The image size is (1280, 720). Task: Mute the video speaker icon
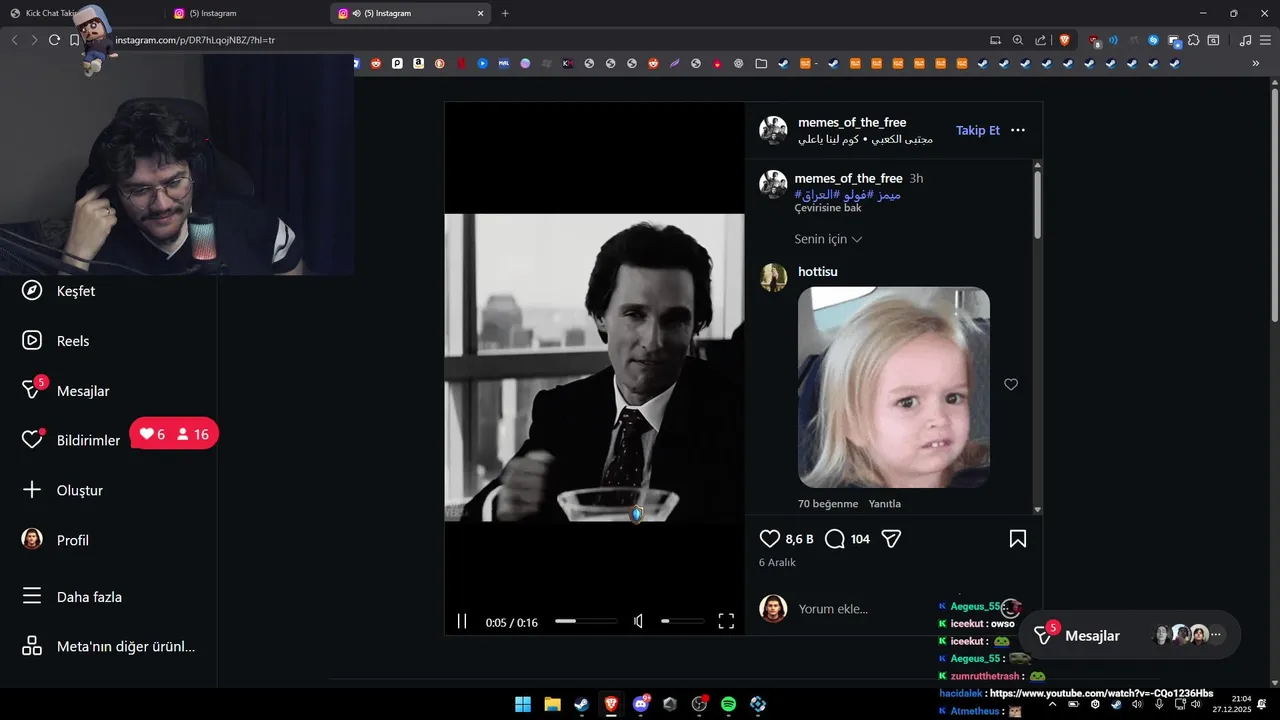[638, 621]
